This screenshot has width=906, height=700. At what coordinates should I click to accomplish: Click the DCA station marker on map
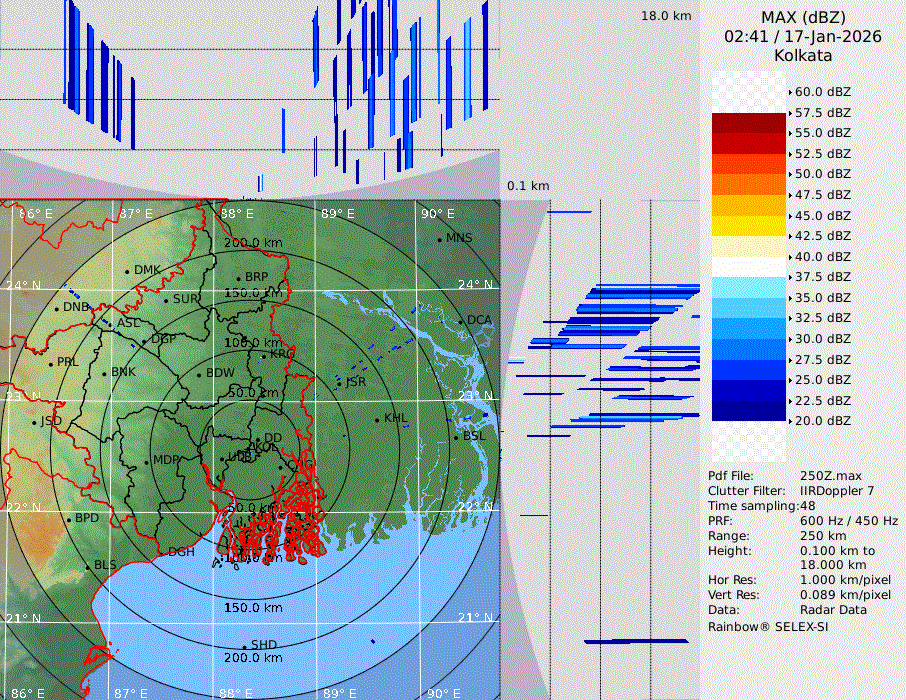[462, 321]
